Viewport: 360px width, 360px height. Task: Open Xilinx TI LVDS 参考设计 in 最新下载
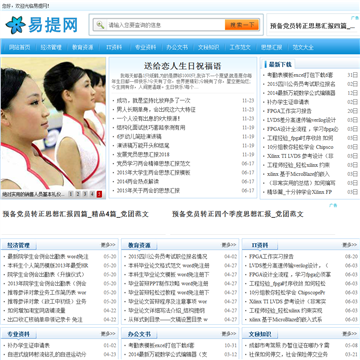(300, 156)
